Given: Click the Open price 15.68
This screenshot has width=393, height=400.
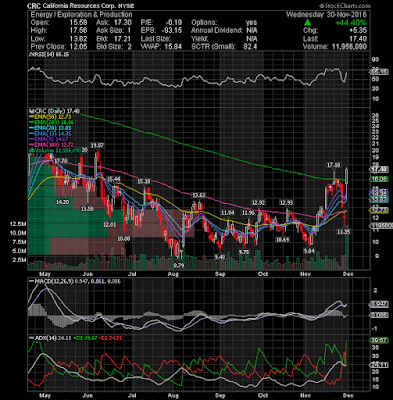Looking at the screenshot, I should pyautogui.click(x=79, y=23).
